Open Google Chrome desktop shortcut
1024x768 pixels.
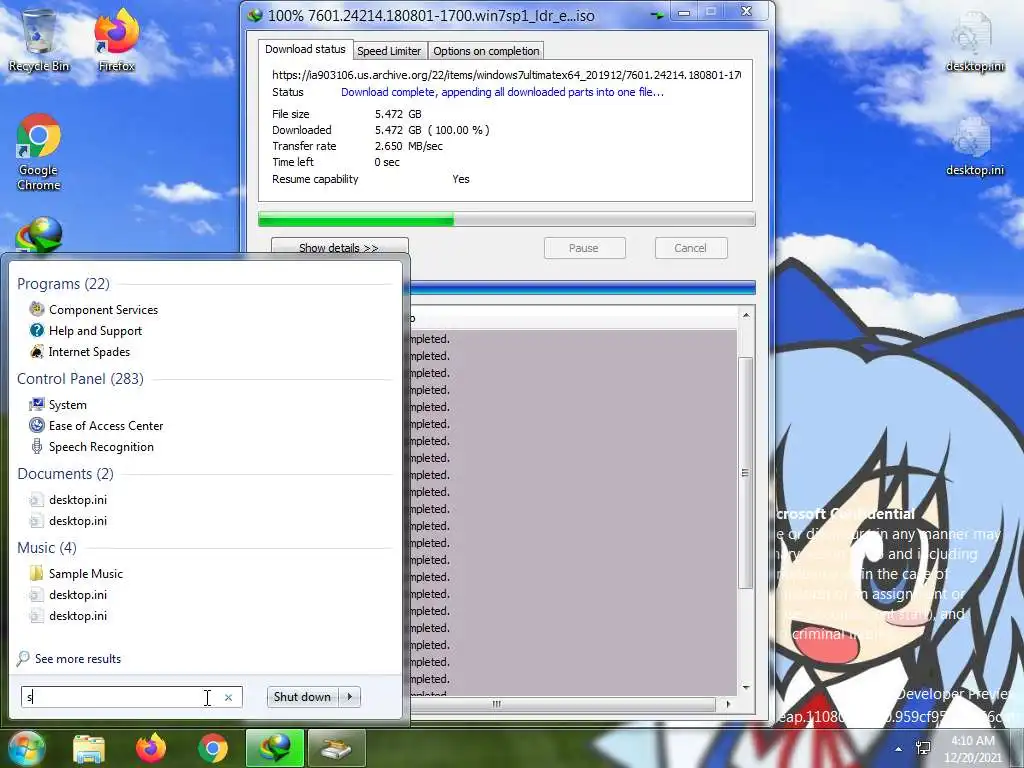tap(39, 152)
